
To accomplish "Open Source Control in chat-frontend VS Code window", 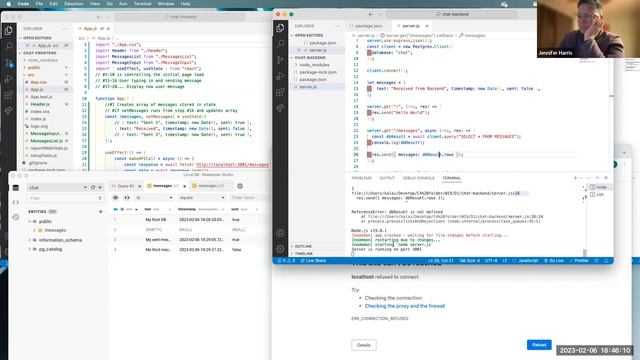I will coord(9,63).
